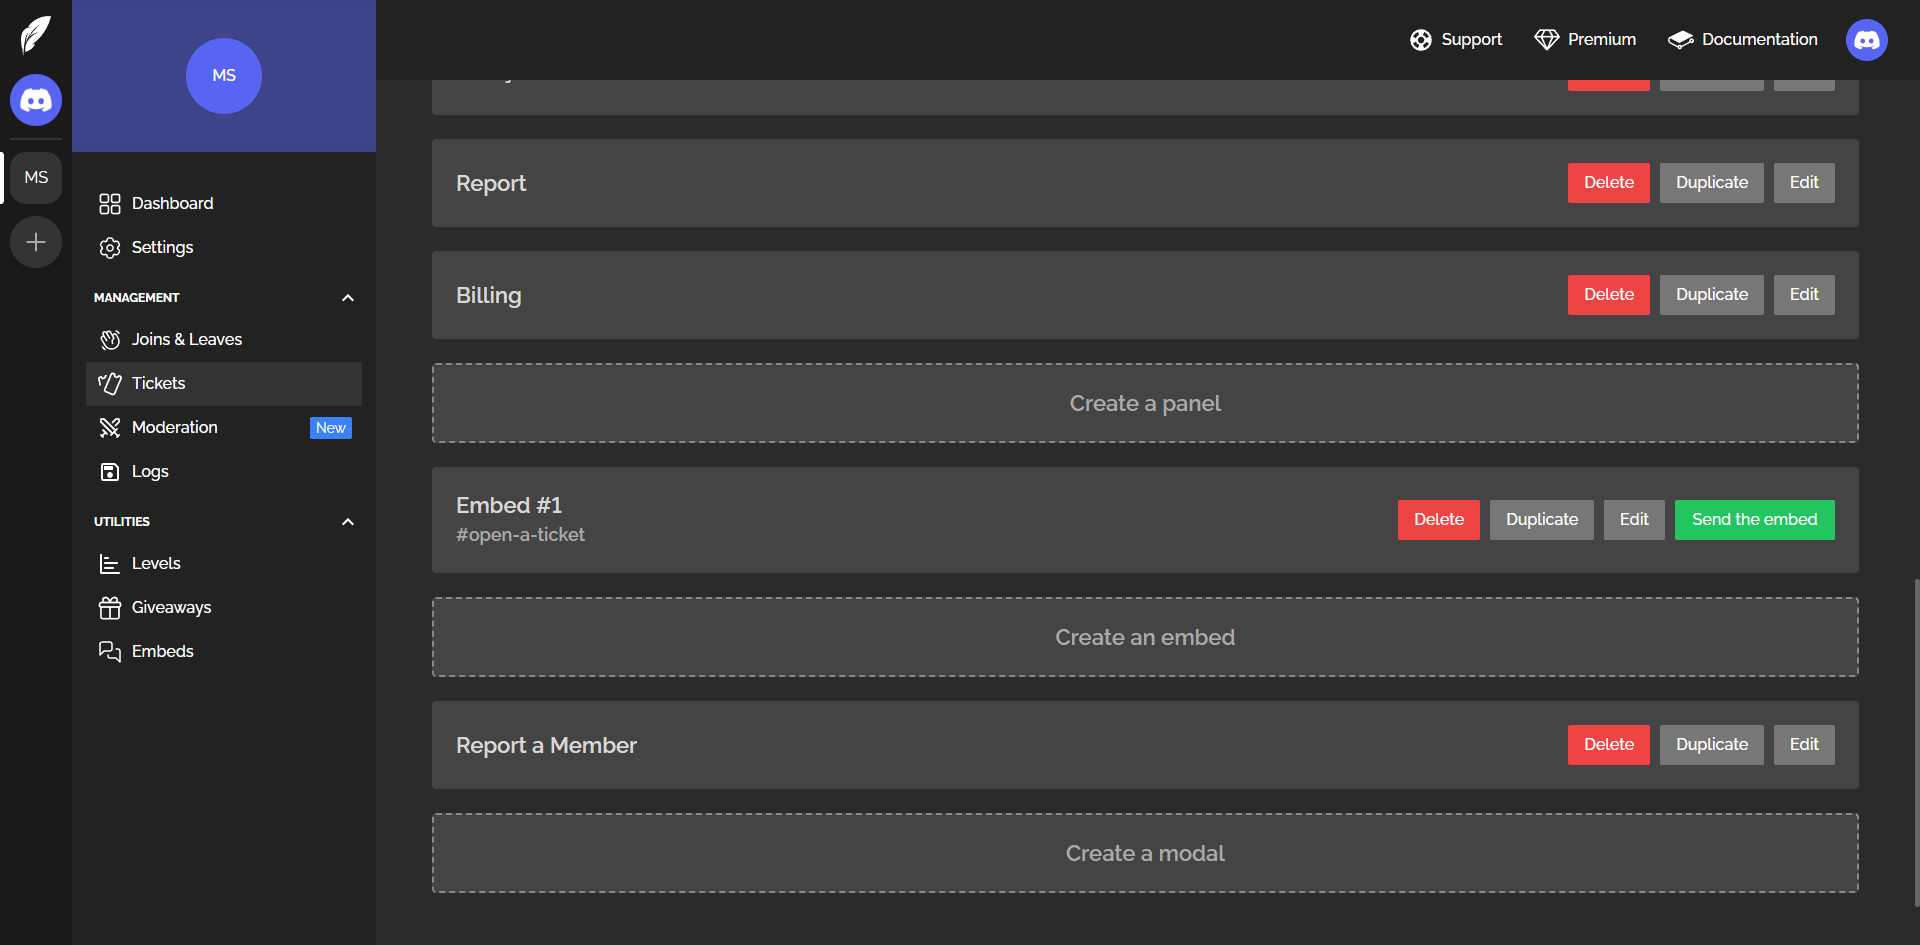Click the Levels chart icon
The image size is (1920, 945).
coord(110,564)
